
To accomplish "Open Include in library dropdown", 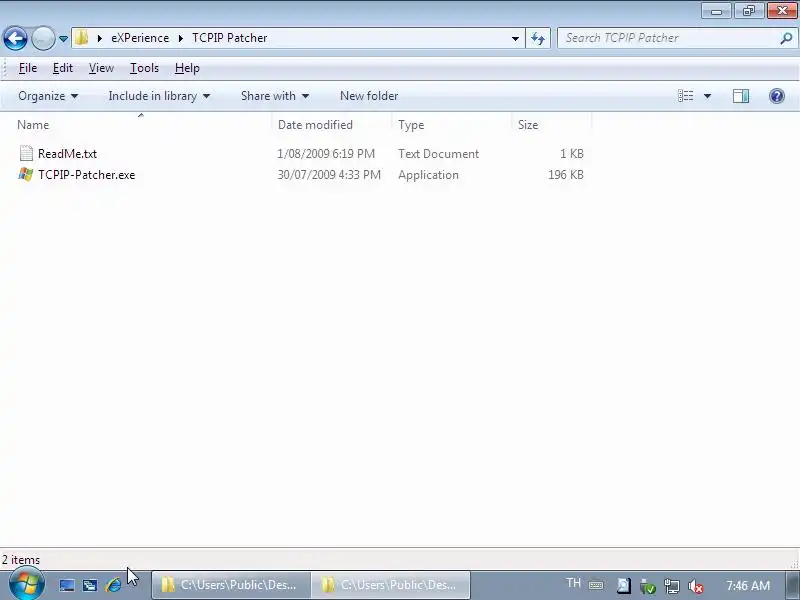I will click(159, 96).
